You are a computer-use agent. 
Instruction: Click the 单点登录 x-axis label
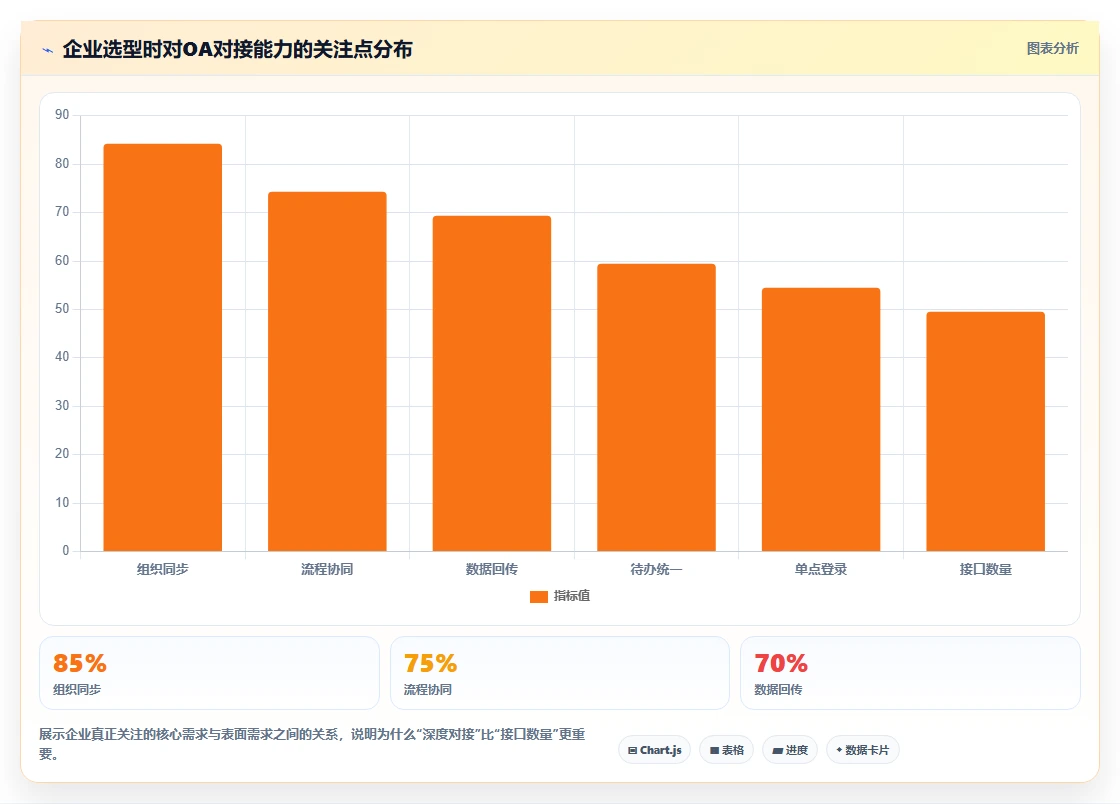(x=821, y=569)
